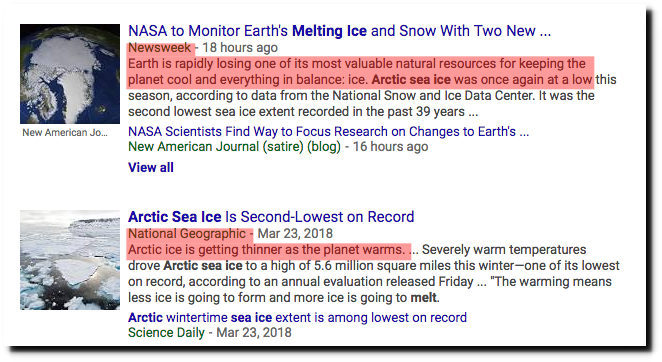Open the NASA to Monitor Earth's Melting Ice headline

coord(339,31)
